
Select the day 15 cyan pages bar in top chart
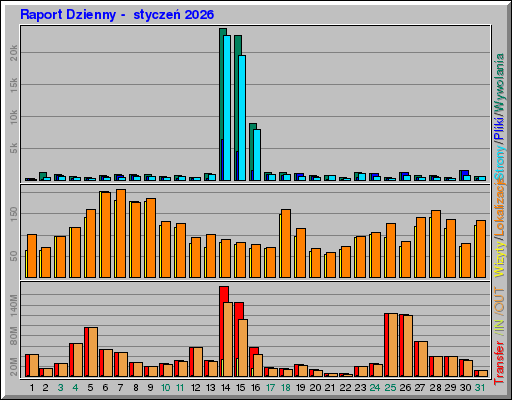(x=242, y=118)
